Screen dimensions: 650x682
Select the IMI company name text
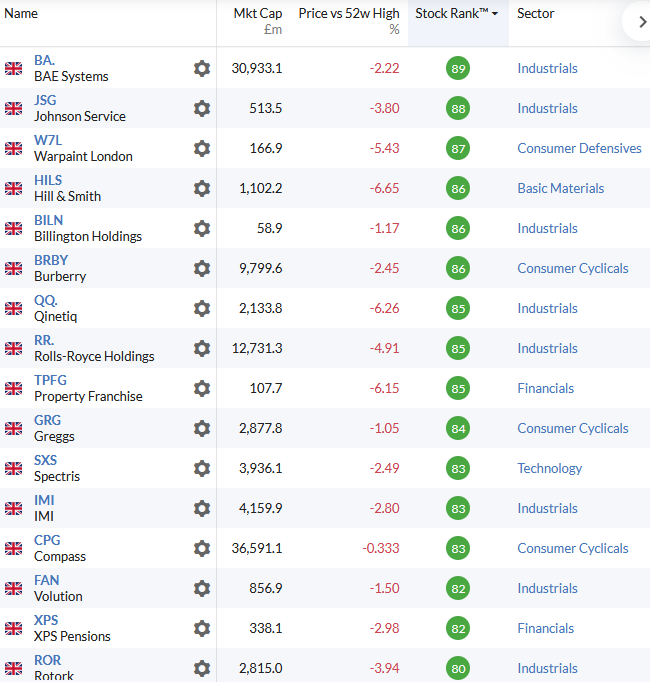point(44,516)
